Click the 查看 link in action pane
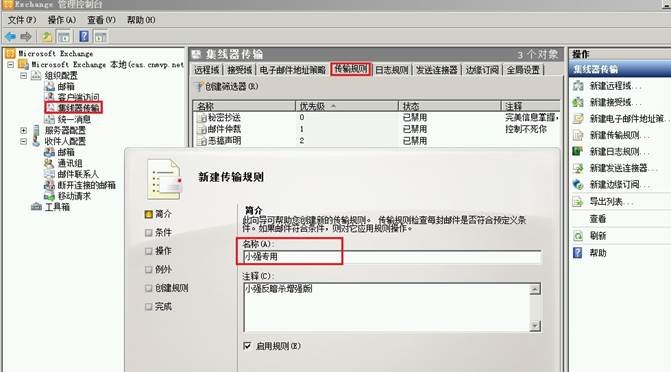The height and width of the screenshot is (372, 671). [597, 219]
